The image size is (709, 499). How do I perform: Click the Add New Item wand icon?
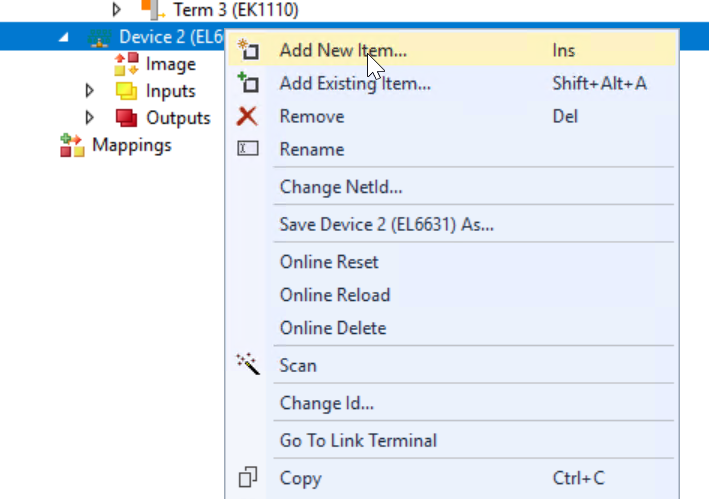(x=248, y=50)
